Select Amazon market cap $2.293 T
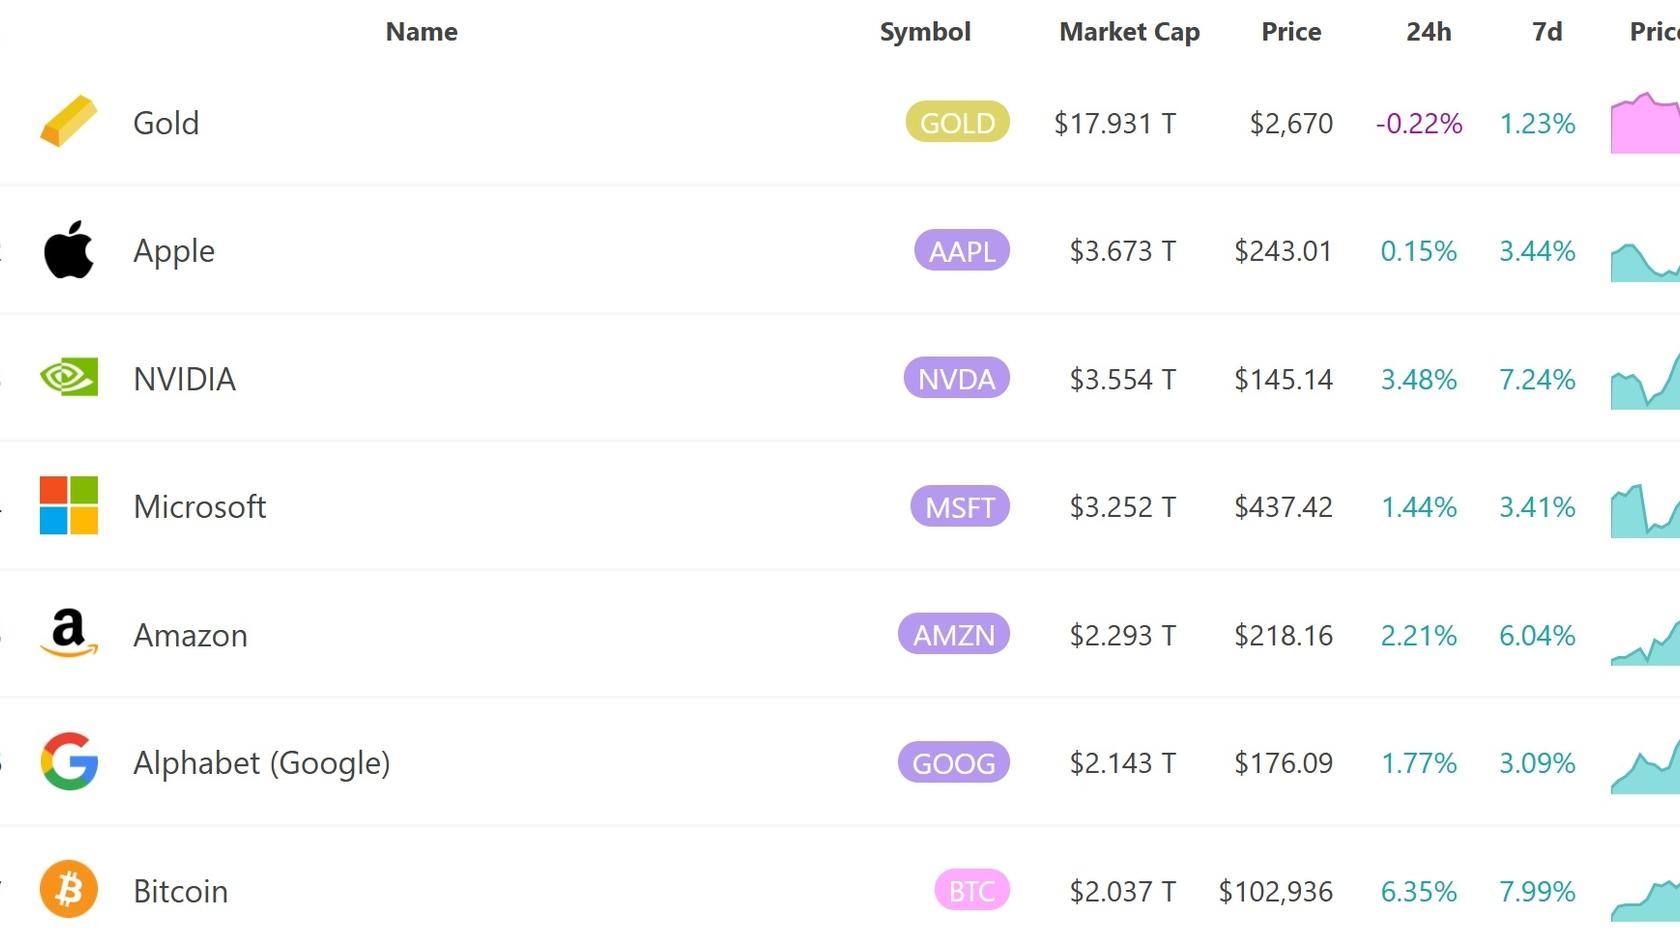 click(1123, 635)
